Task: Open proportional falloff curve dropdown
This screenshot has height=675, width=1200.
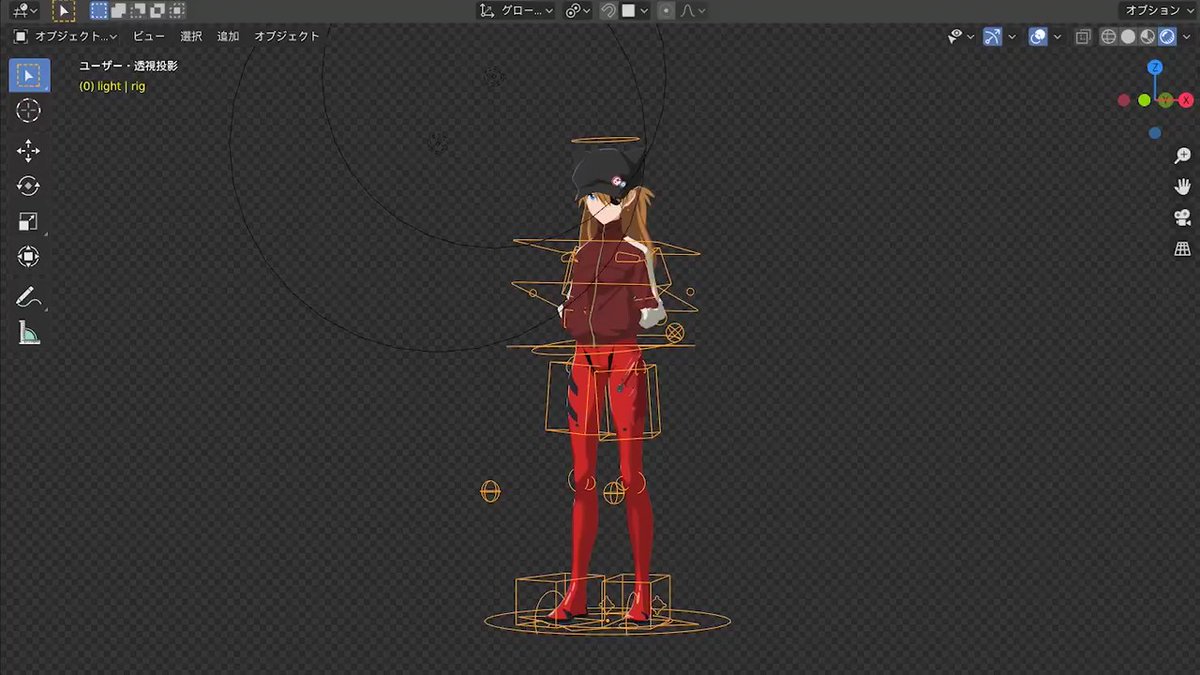Action: pos(693,11)
